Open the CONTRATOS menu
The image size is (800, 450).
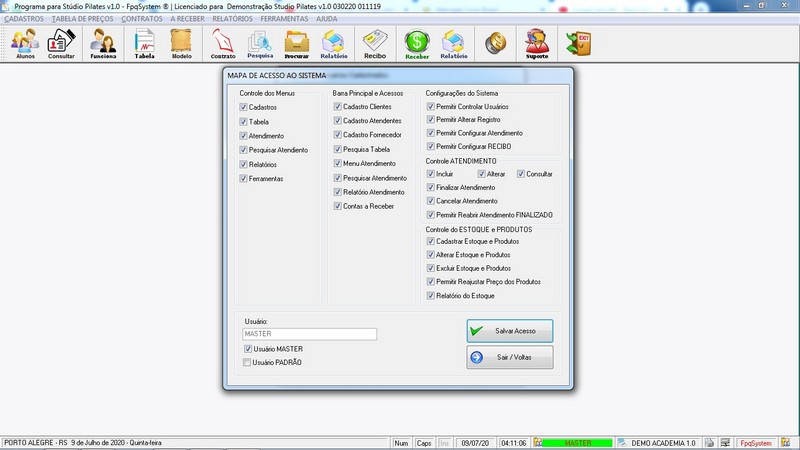142,18
